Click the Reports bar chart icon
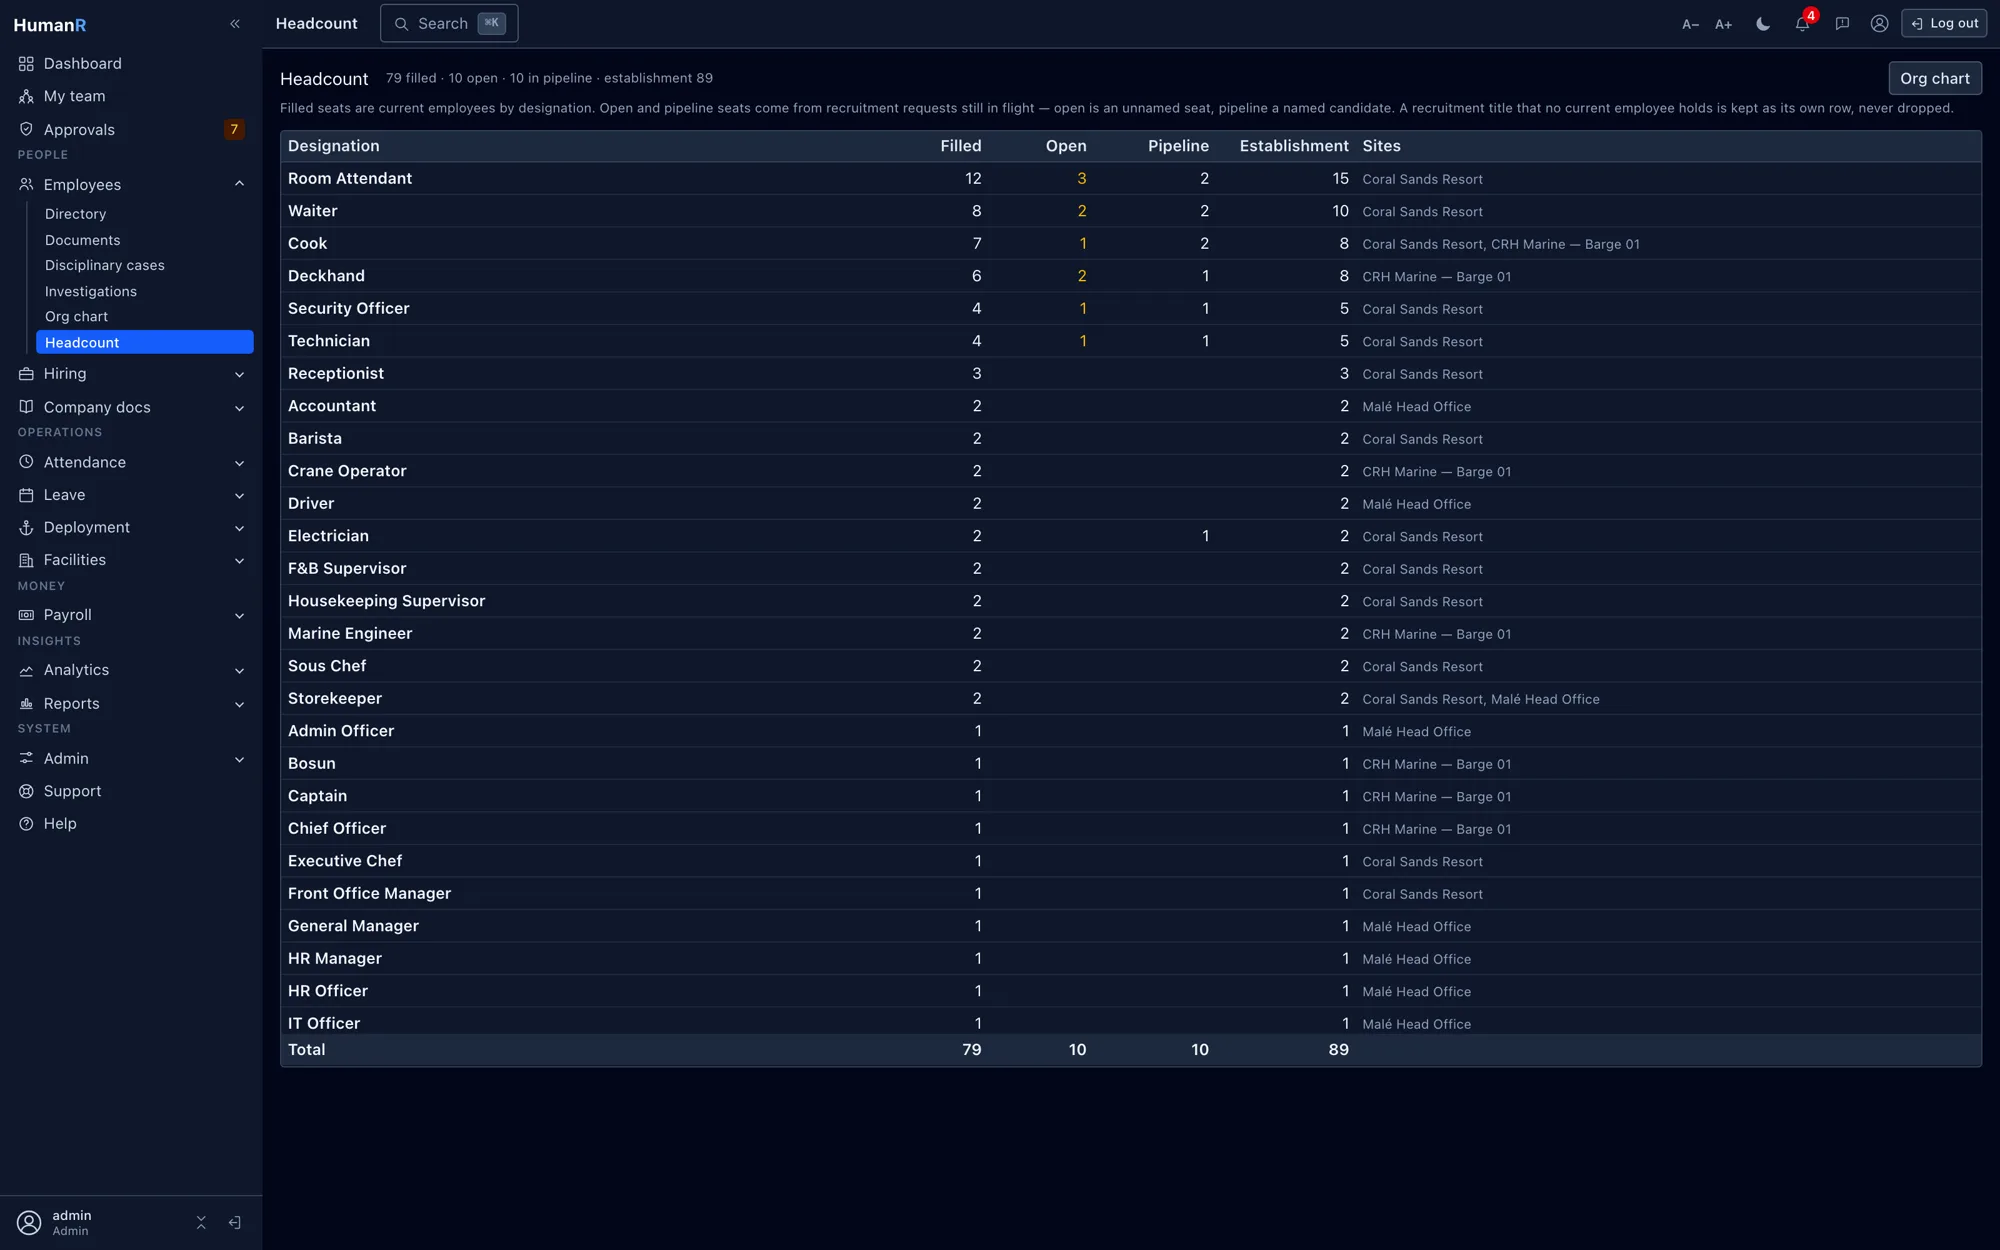2000x1250 pixels. [26, 704]
